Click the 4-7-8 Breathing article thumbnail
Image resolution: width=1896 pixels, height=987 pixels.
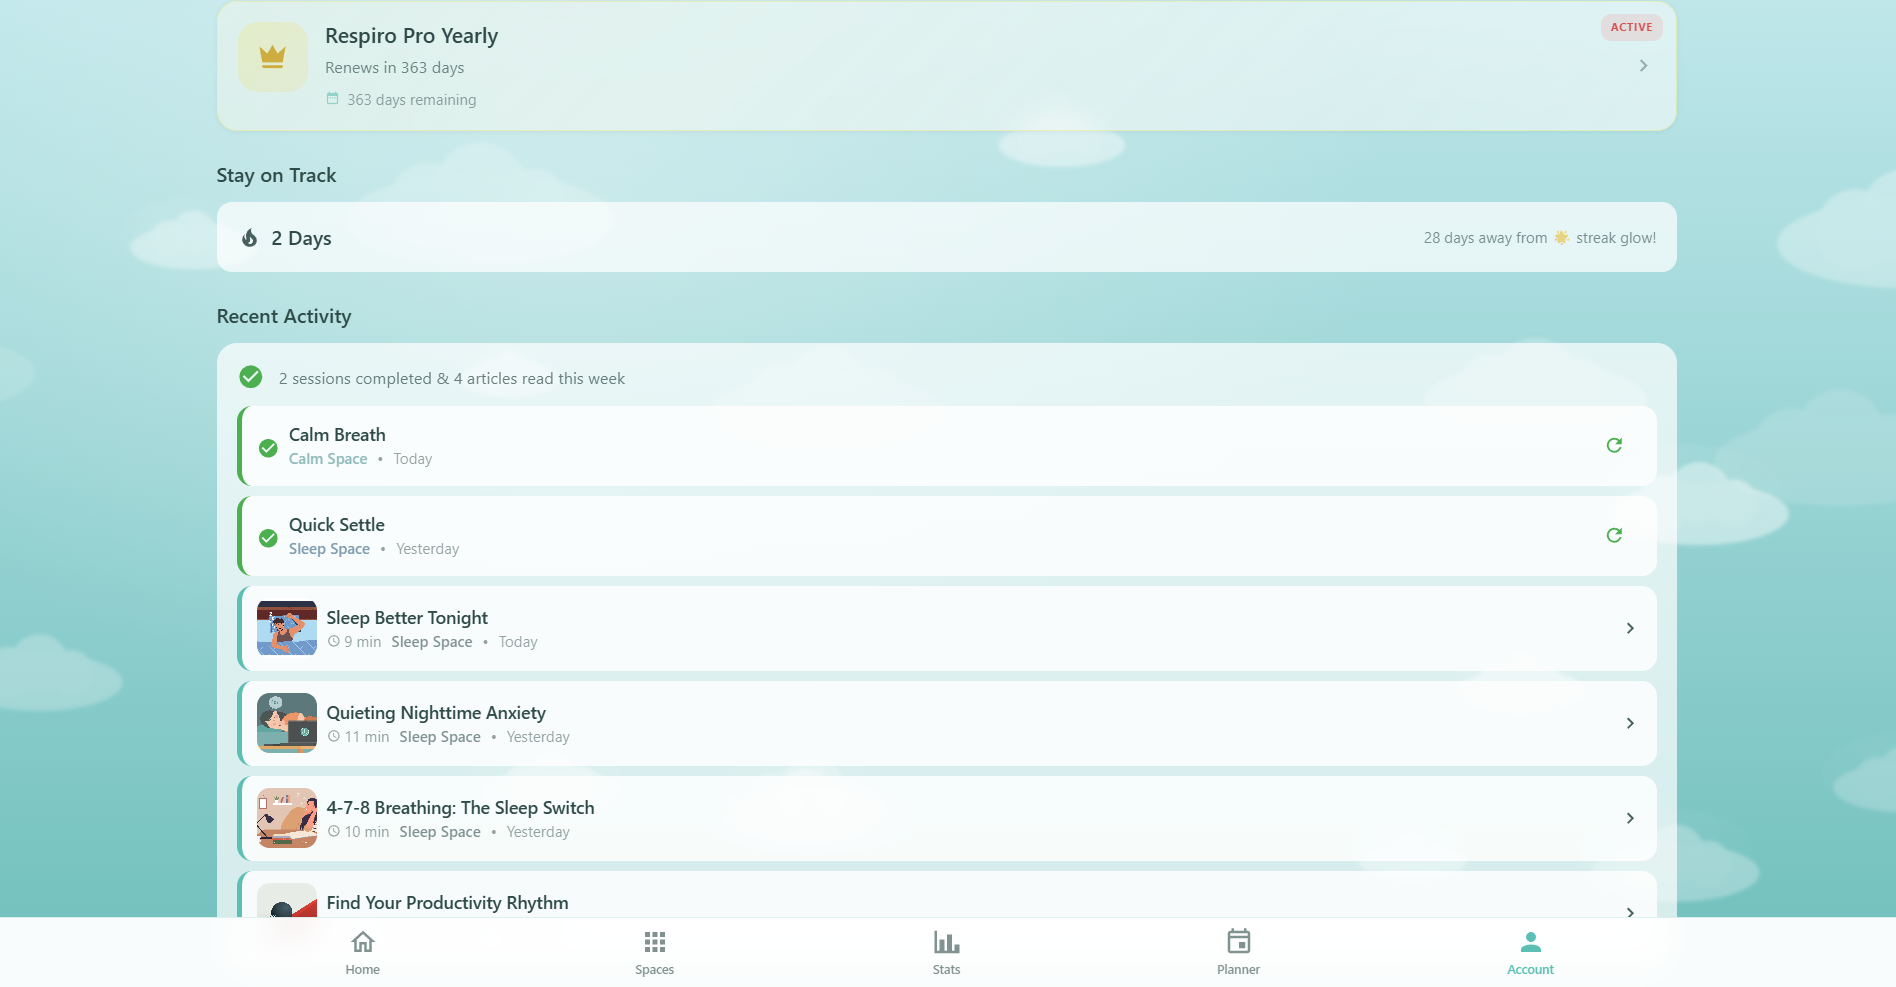pos(286,818)
